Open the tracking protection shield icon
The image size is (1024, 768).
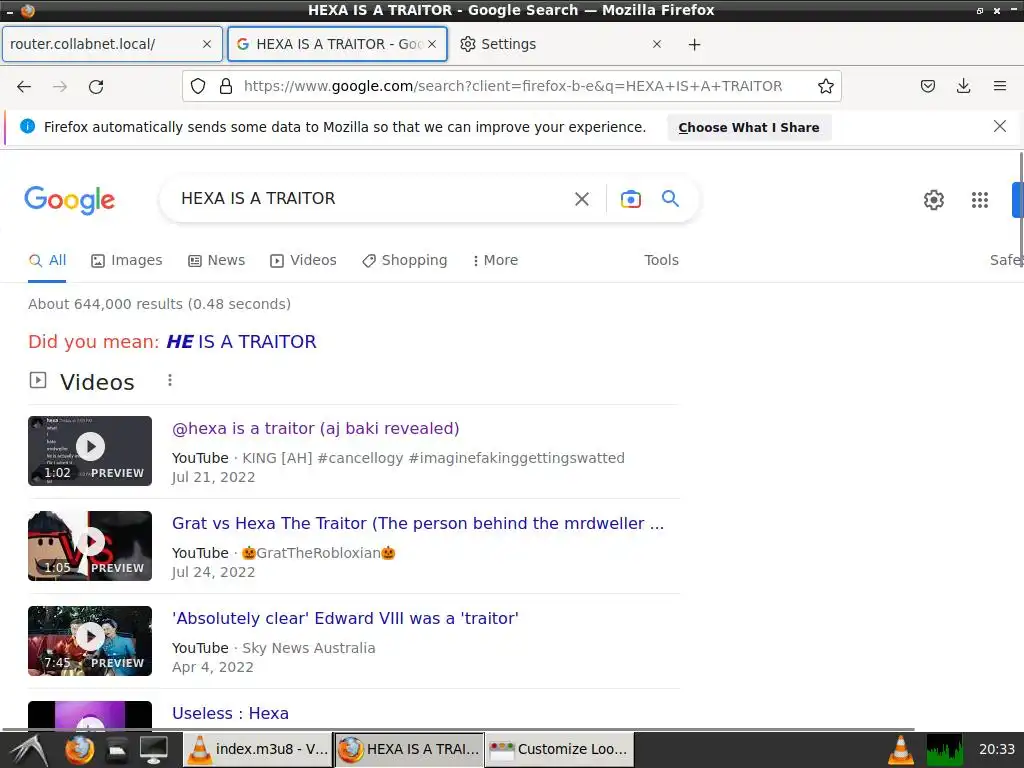tap(198, 86)
